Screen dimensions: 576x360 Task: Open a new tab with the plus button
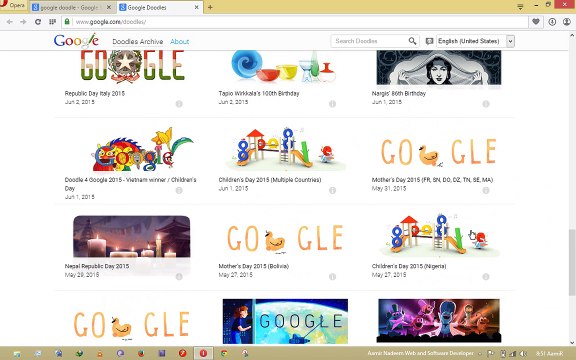(210, 7)
